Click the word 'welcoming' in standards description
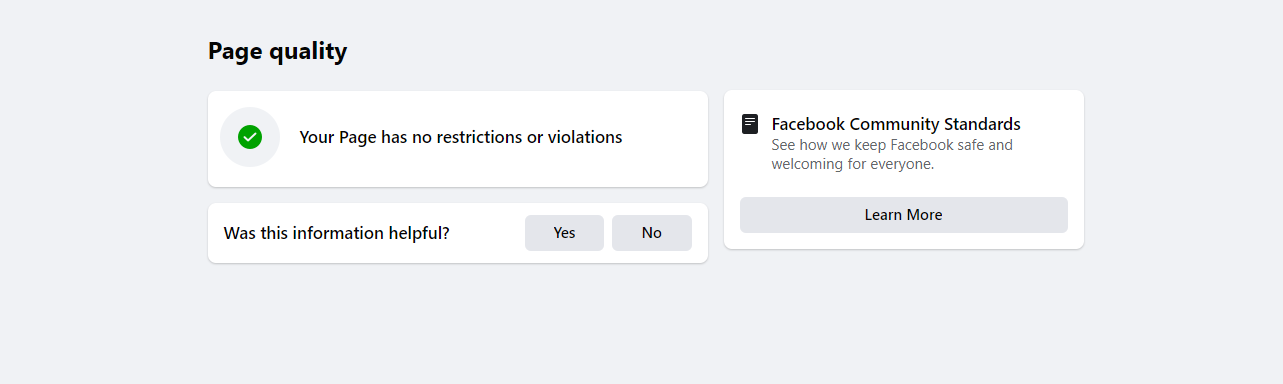The height and width of the screenshot is (384, 1283). pos(807,164)
